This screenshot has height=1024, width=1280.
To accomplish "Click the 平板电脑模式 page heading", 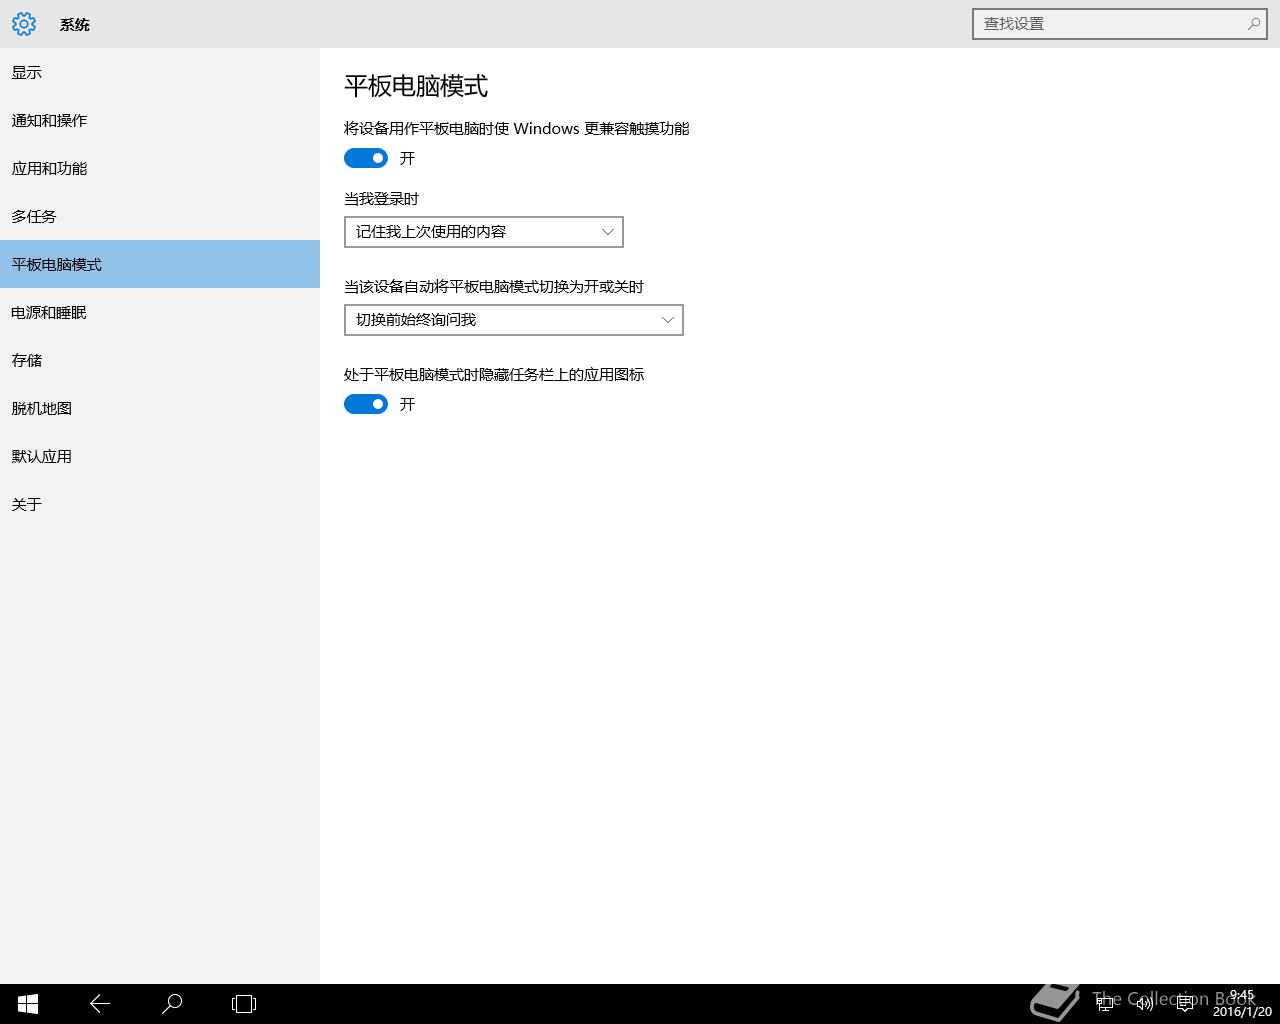I will pyautogui.click(x=416, y=86).
